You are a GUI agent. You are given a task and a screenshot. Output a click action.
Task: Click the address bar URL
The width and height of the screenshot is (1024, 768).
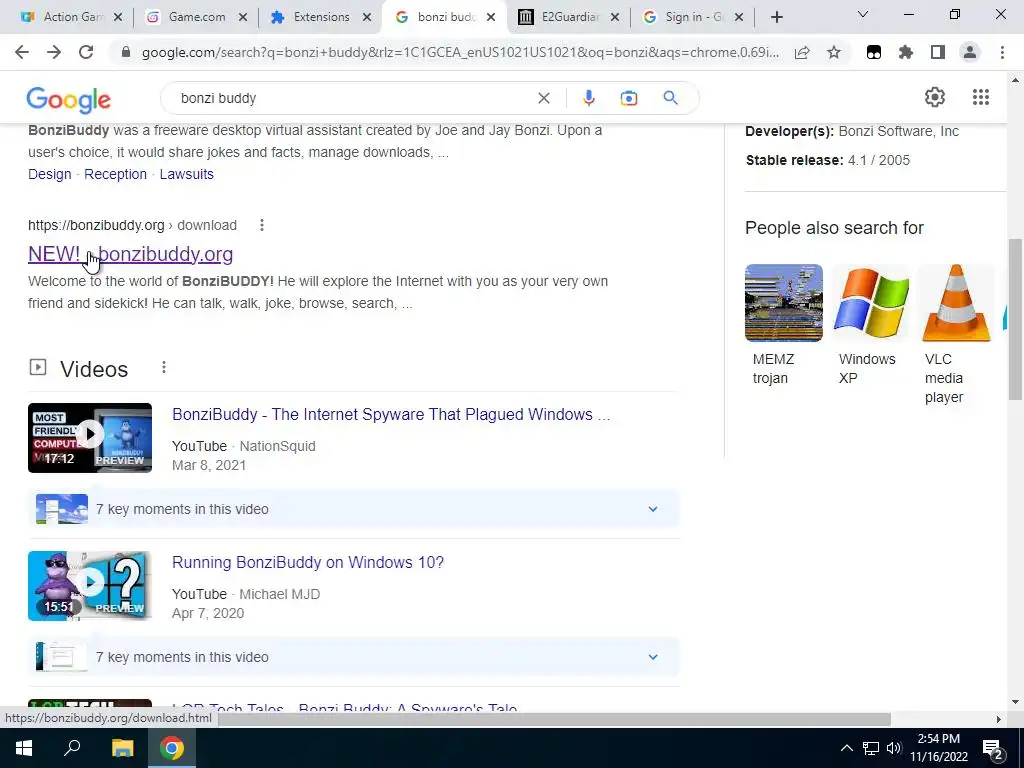pyautogui.click(x=460, y=52)
